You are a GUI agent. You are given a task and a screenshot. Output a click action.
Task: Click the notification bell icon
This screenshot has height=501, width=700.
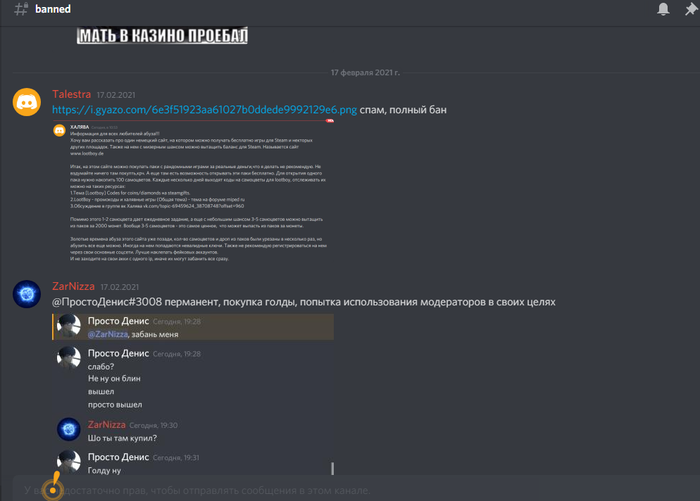(x=662, y=10)
